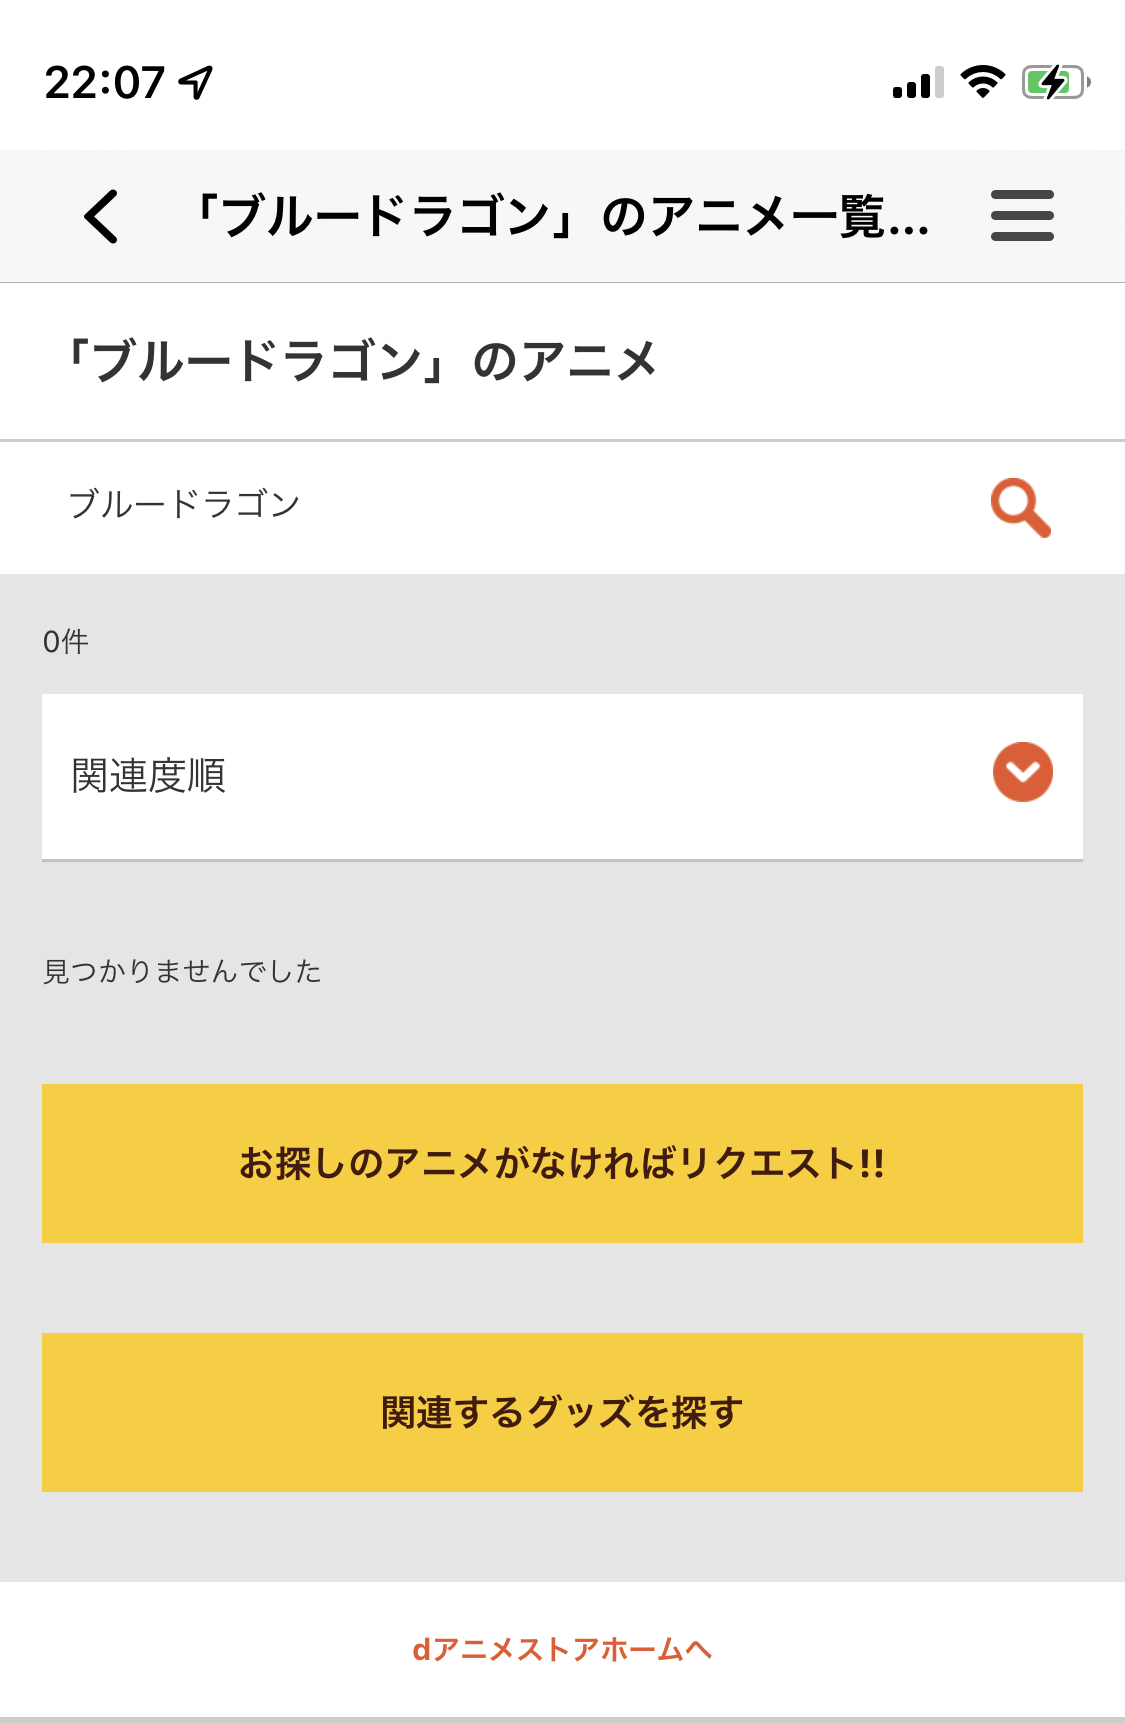
Task: Tap the 0件 result count label
Action: coord(66,642)
